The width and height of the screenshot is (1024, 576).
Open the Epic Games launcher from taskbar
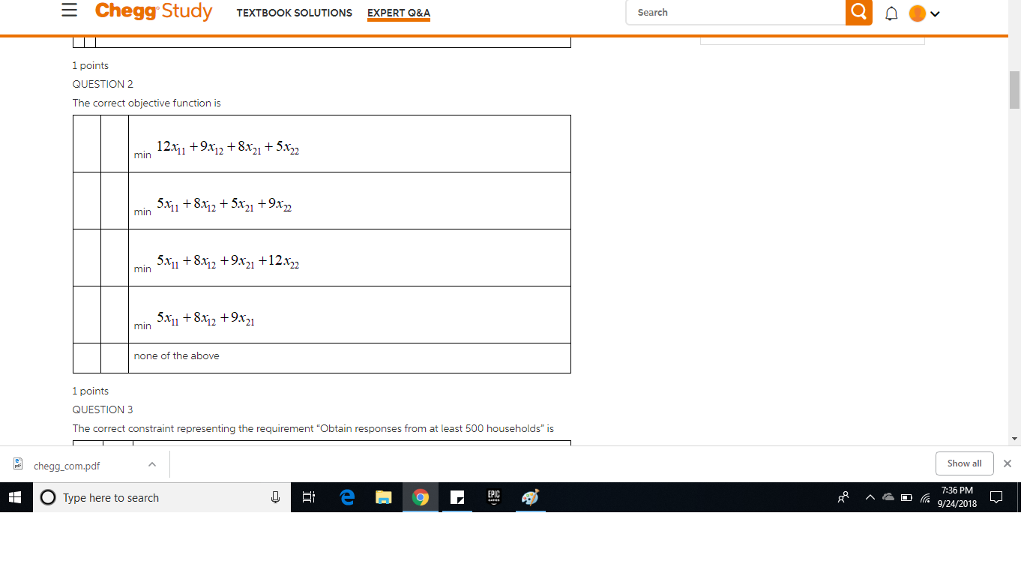point(493,497)
